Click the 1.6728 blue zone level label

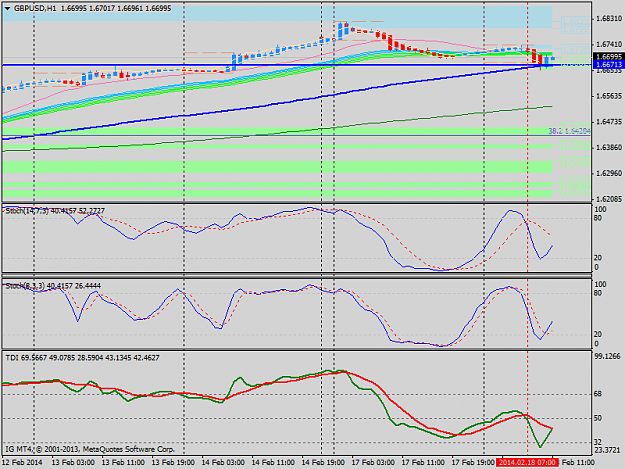575,49
